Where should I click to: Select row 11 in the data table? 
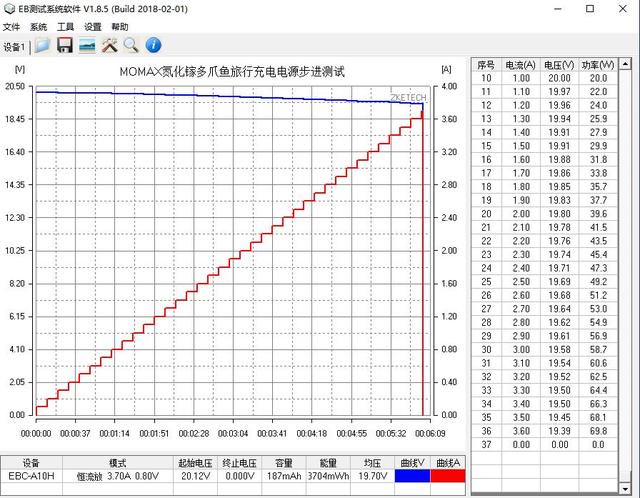pyautogui.click(x=545, y=91)
